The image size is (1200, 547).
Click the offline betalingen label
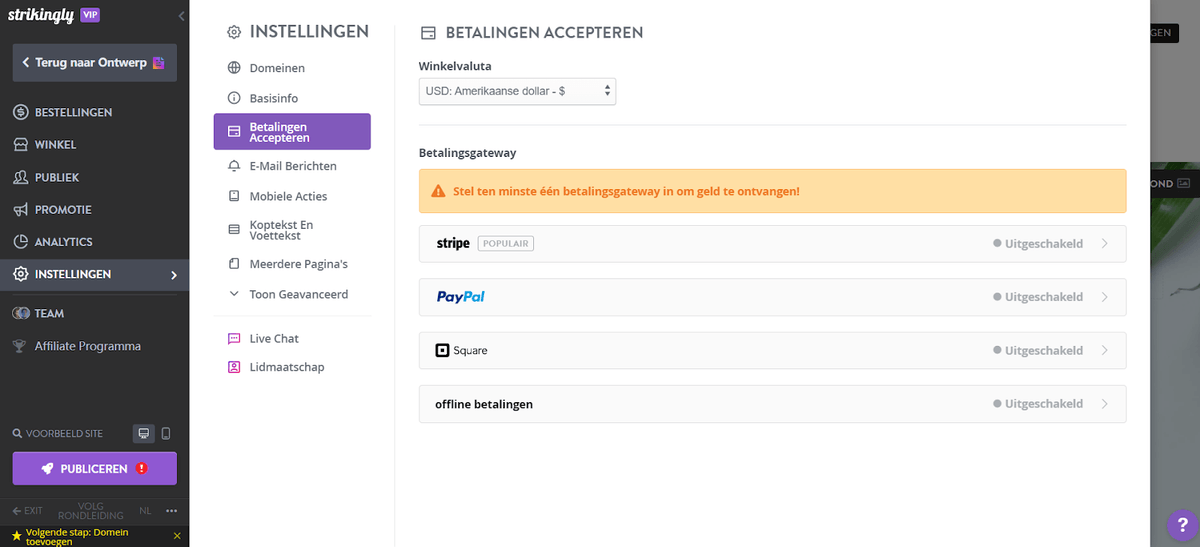pyautogui.click(x=484, y=404)
